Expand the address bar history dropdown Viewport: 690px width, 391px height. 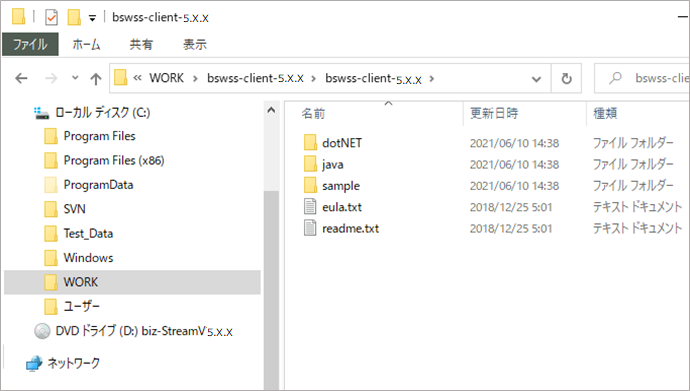tap(536, 79)
